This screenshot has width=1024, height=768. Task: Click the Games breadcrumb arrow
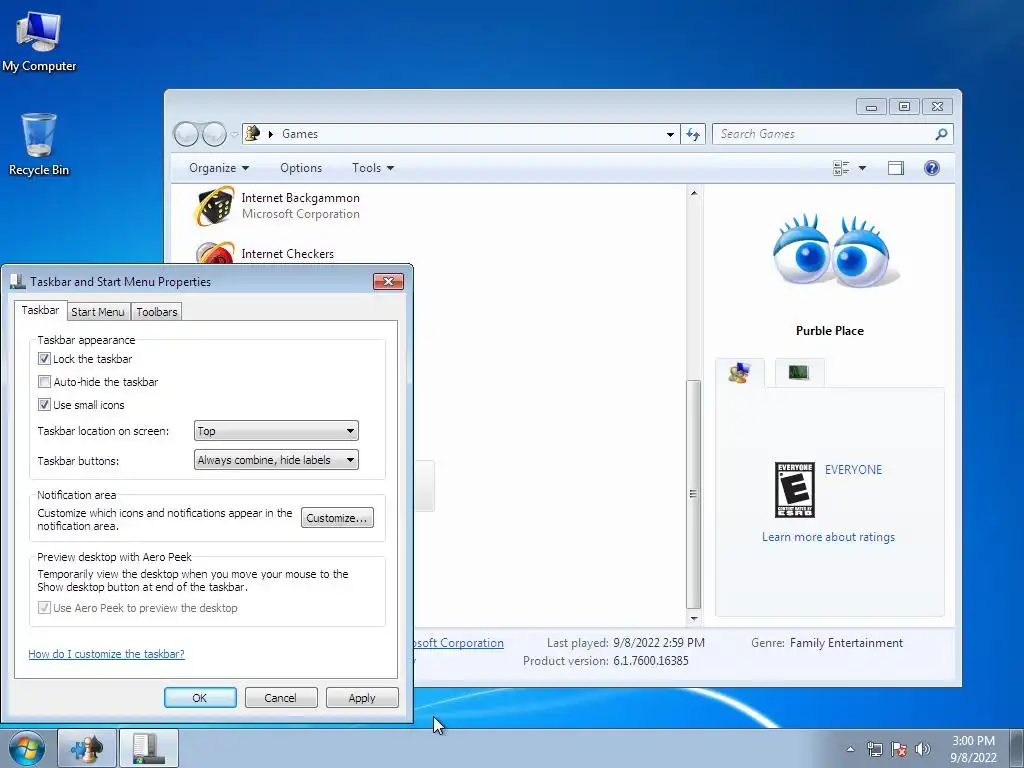270,134
